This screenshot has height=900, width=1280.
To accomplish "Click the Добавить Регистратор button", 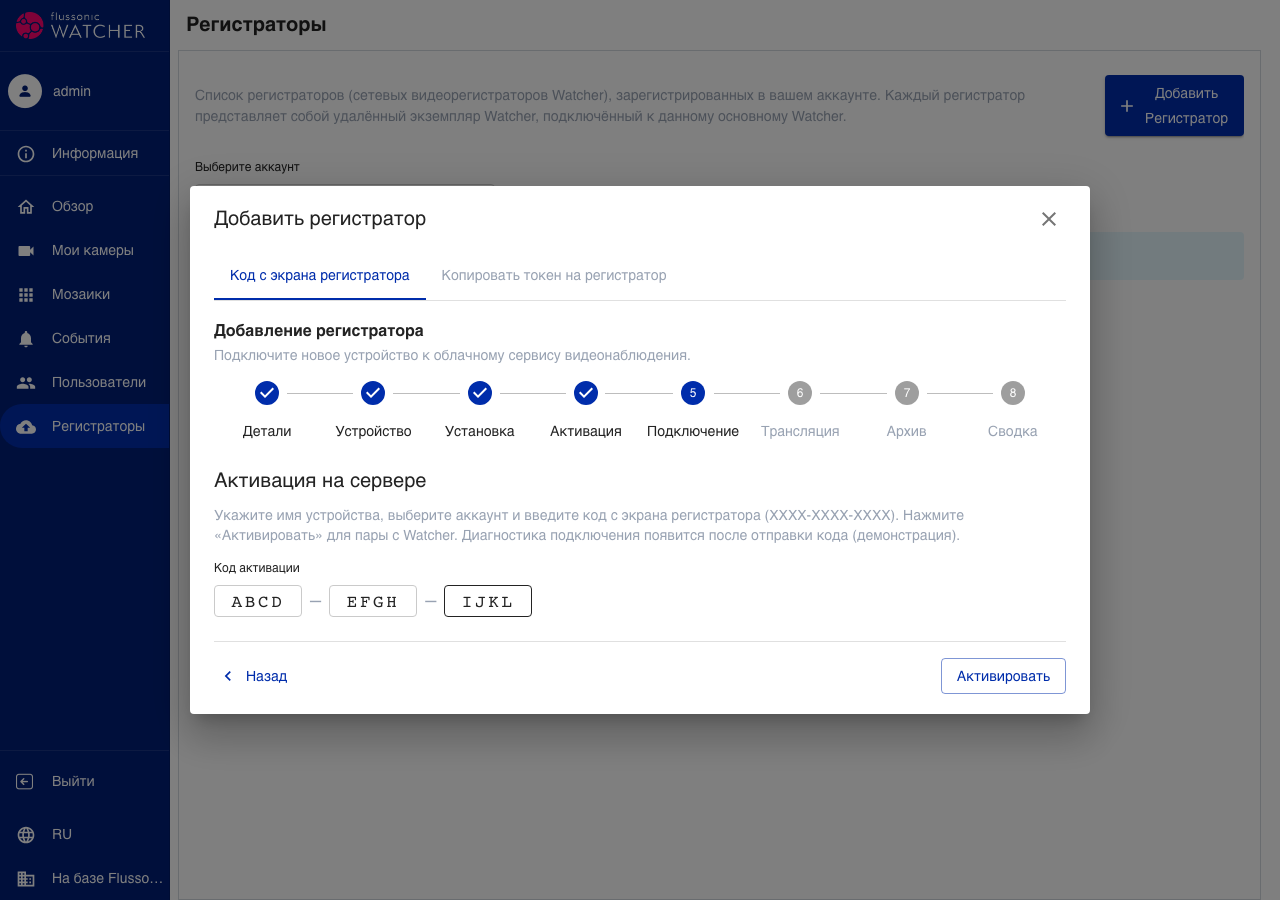I will pyautogui.click(x=1174, y=106).
